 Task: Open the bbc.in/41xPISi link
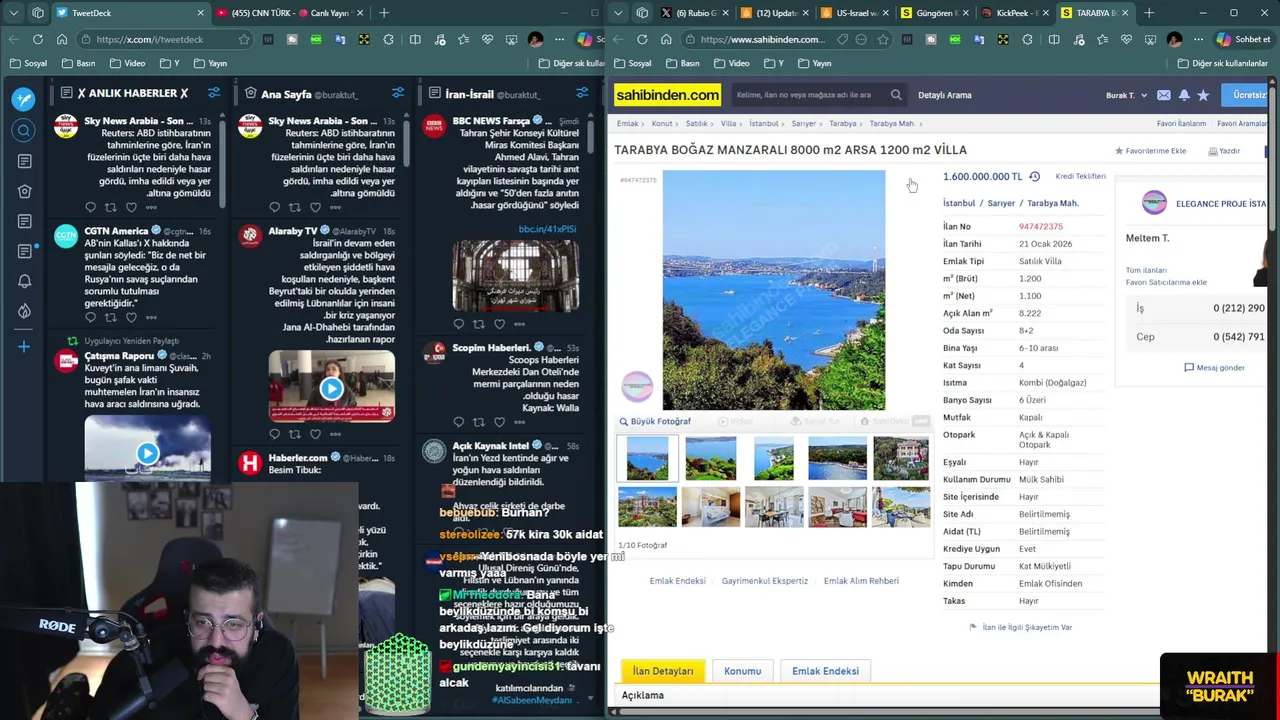(547, 229)
